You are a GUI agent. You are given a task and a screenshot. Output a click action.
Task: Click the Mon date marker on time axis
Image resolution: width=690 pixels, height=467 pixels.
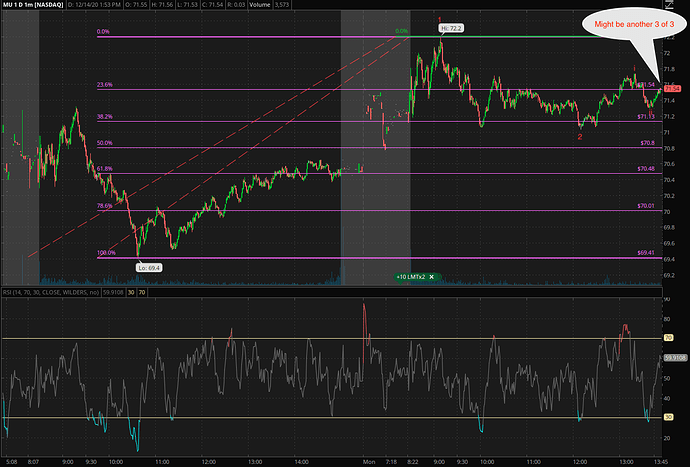tap(367, 460)
